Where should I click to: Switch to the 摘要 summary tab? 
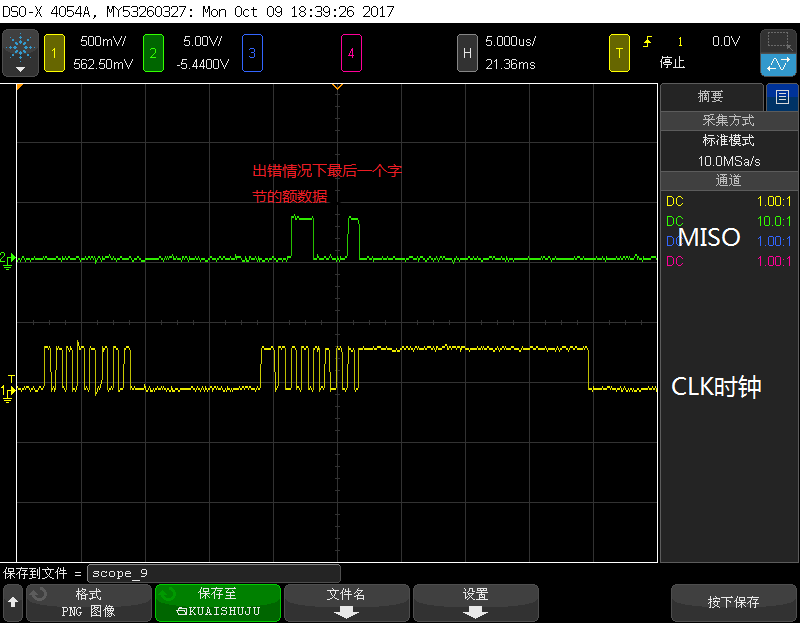pyautogui.click(x=711, y=97)
